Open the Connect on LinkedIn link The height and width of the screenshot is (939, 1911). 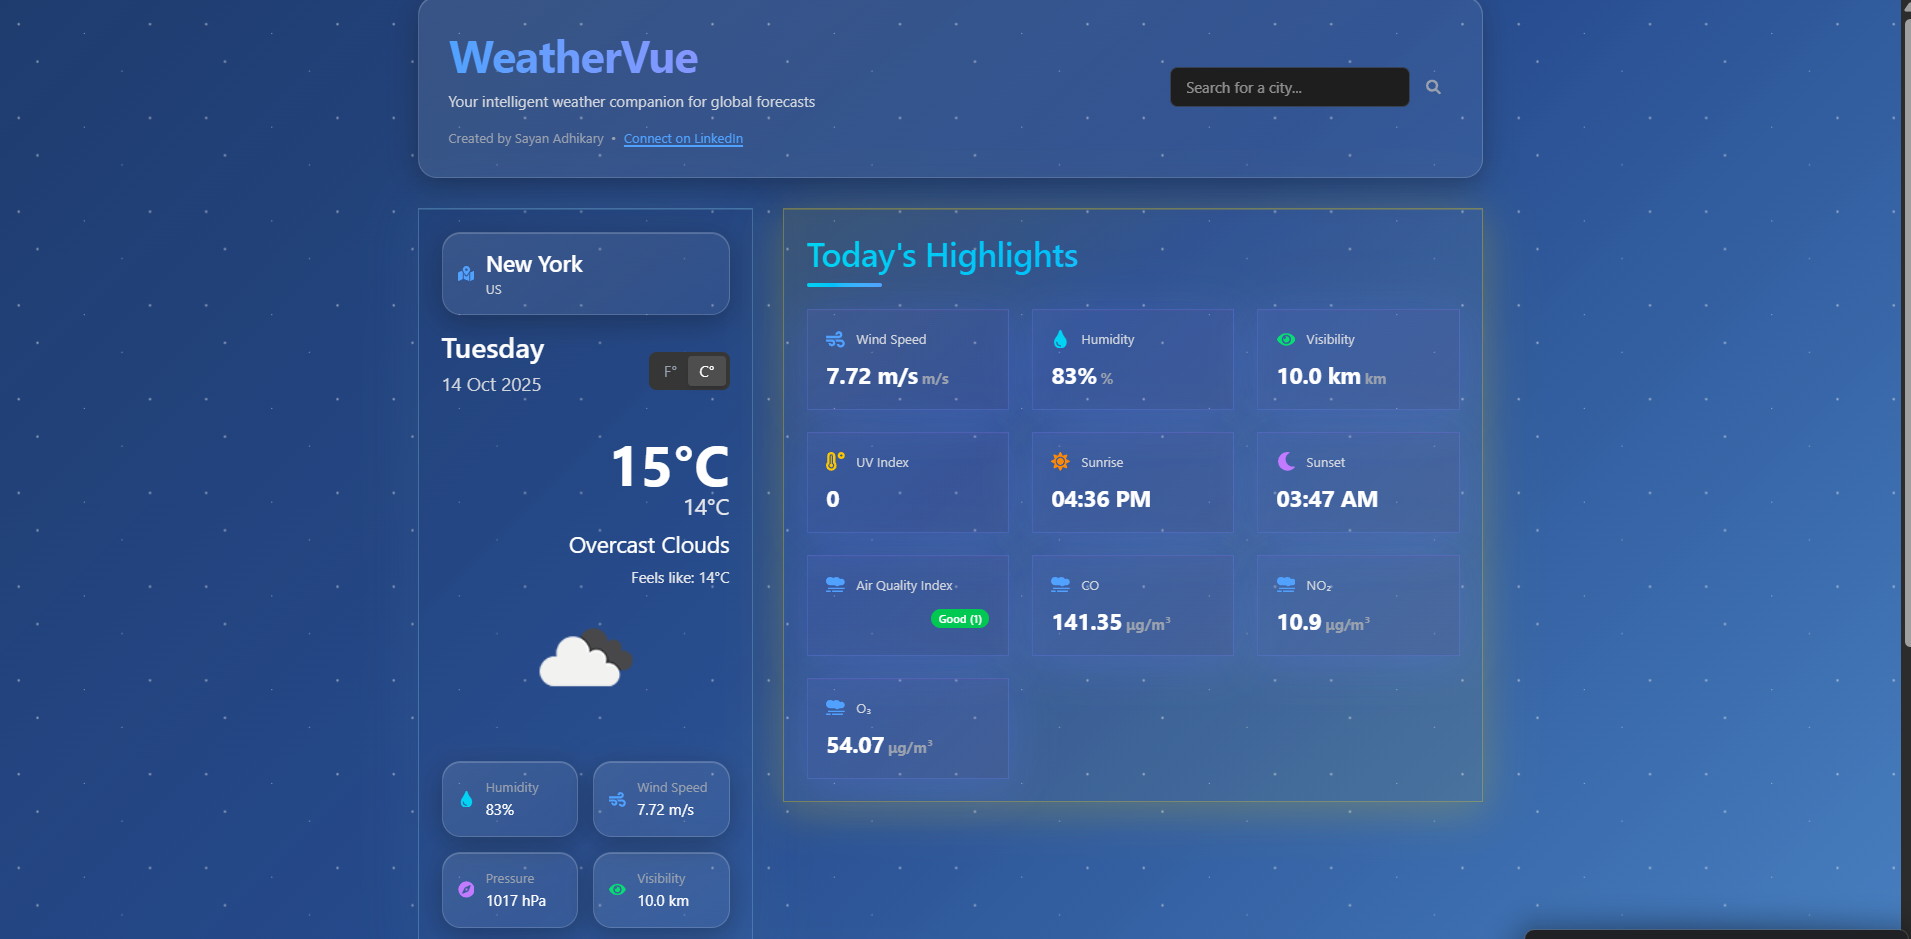tap(683, 139)
